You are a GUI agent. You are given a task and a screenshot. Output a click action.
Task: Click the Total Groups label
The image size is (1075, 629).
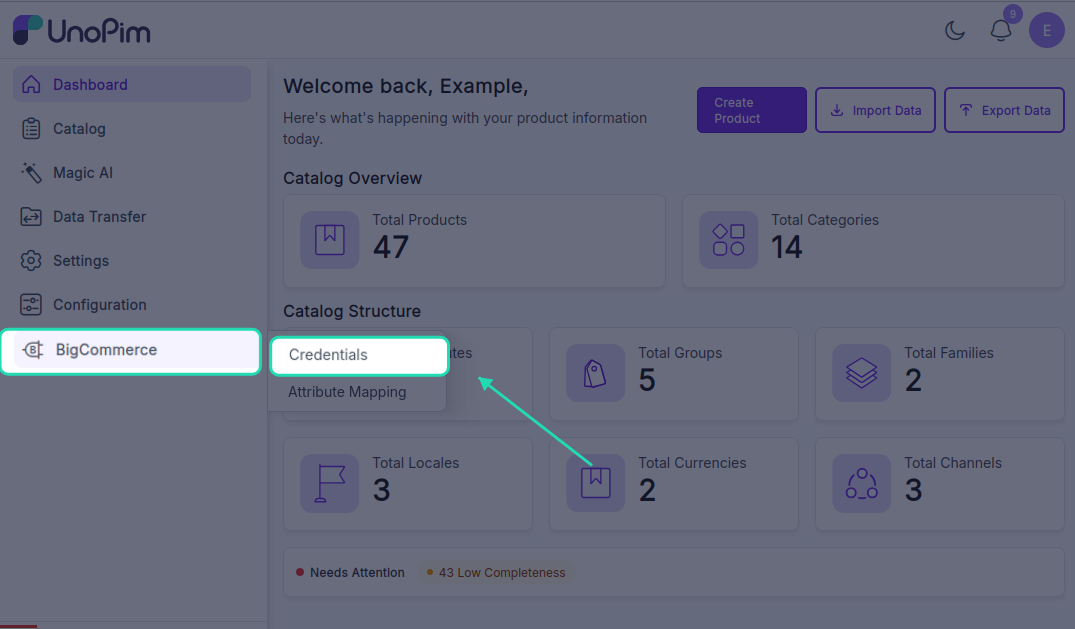pos(680,353)
